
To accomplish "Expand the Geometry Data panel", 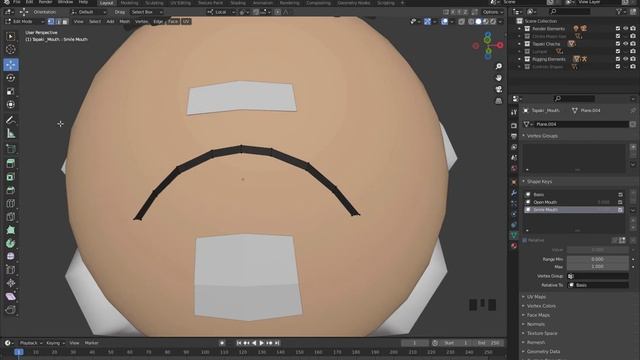I will 543,351.
